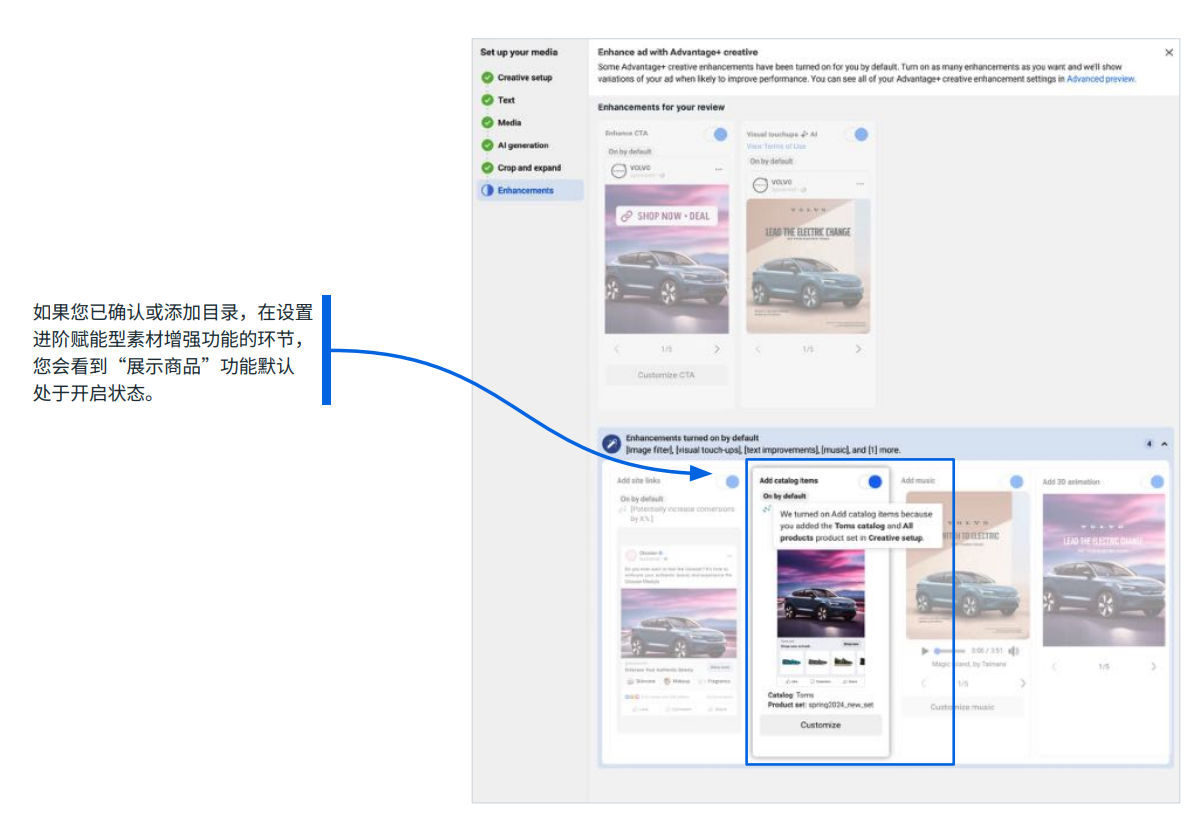The width and height of the screenshot is (1195, 819).
Task: Click green check icon beside Crop and expand
Action: pyautogui.click(x=487, y=168)
